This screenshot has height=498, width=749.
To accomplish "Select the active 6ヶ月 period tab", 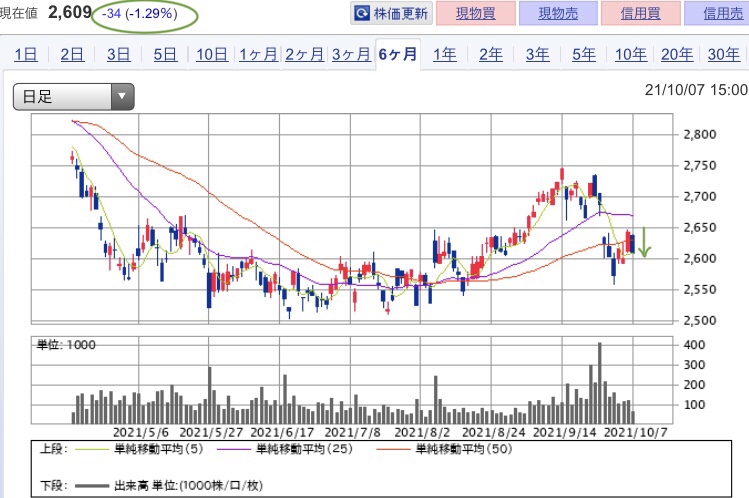I will point(398,54).
